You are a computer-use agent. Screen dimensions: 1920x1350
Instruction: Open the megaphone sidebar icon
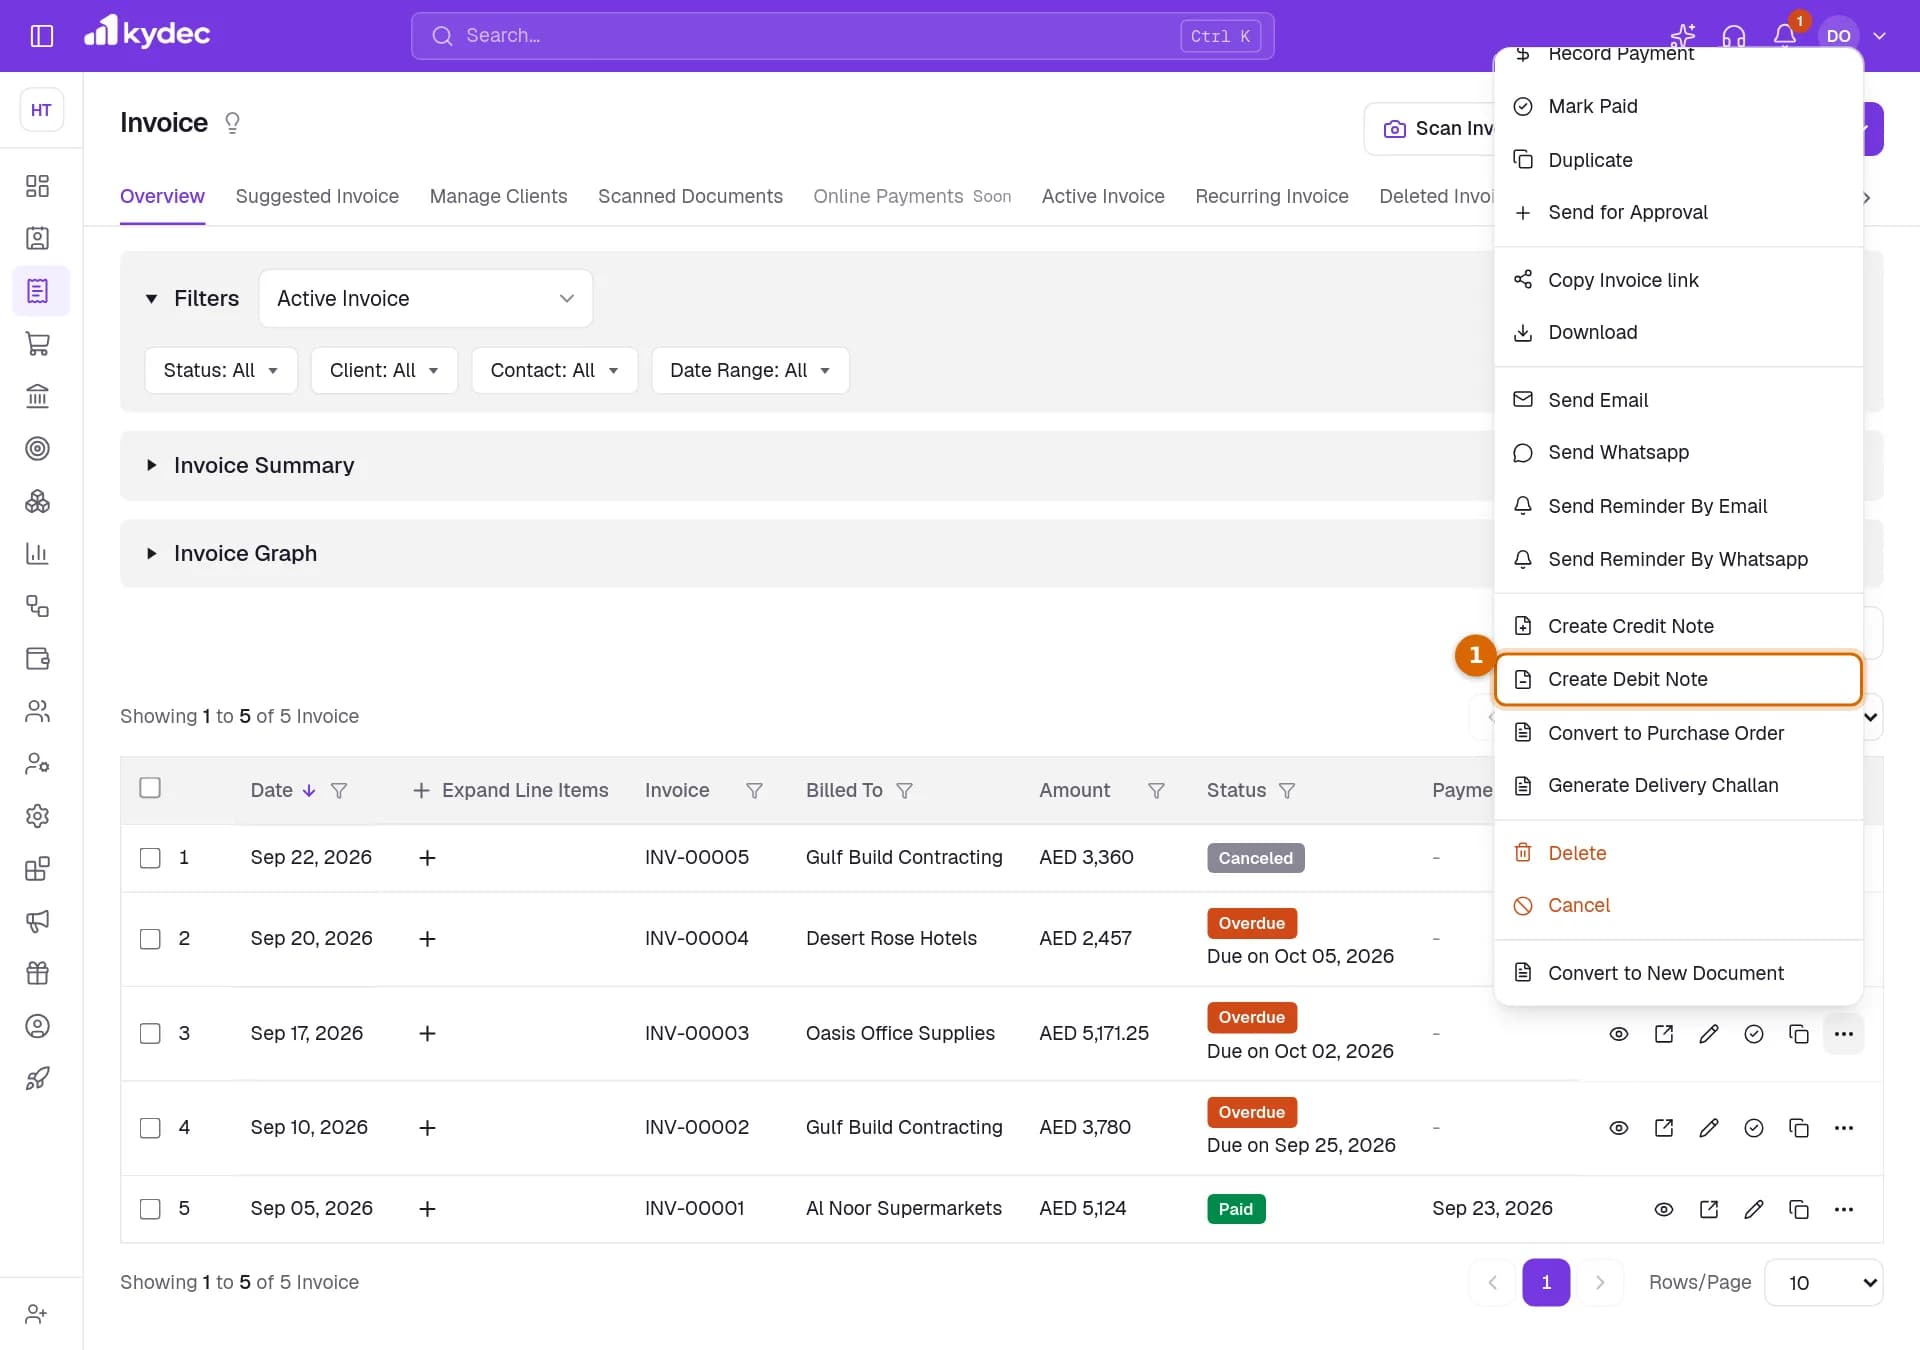pos(37,921)
